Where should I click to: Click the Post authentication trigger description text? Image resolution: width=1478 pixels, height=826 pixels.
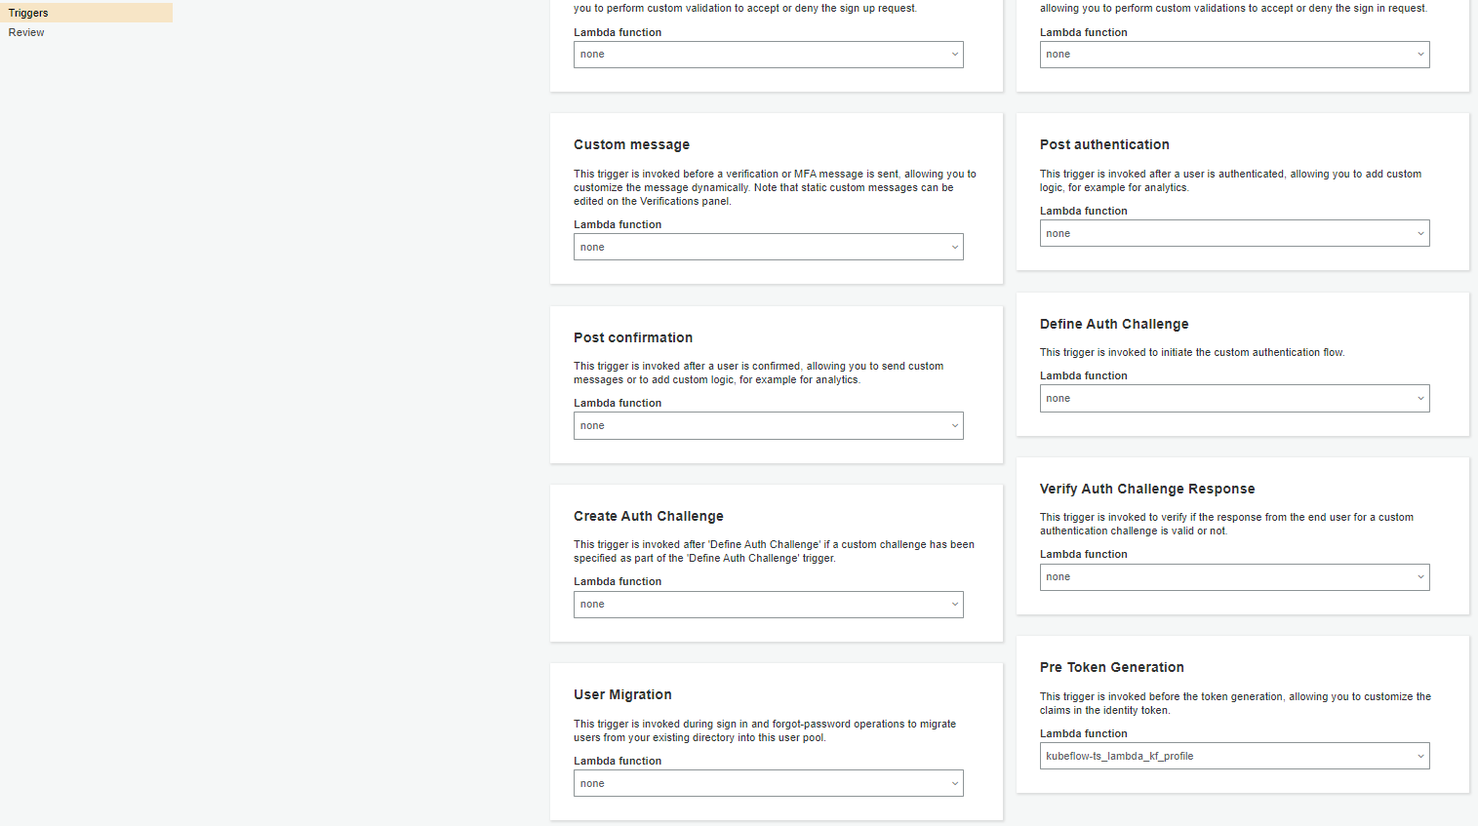tap(1230, 181)
